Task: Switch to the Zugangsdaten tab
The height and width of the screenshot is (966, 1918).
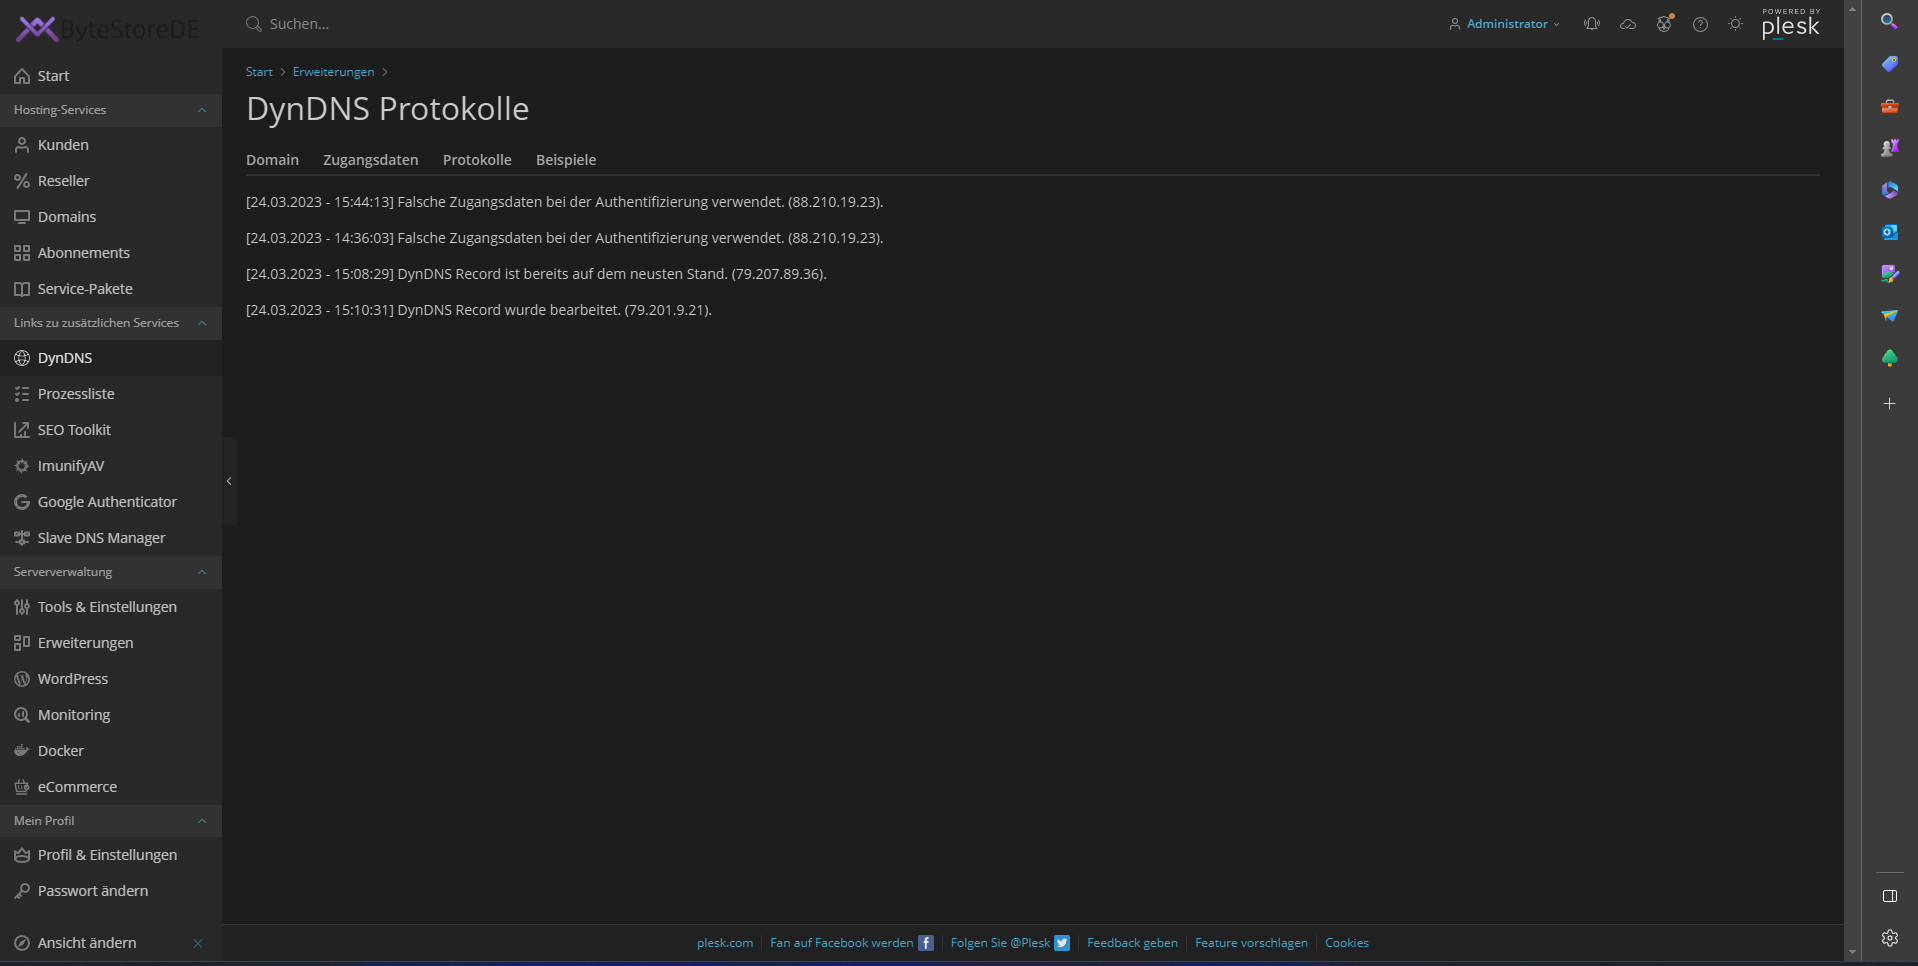Action: tap(370, 160)
